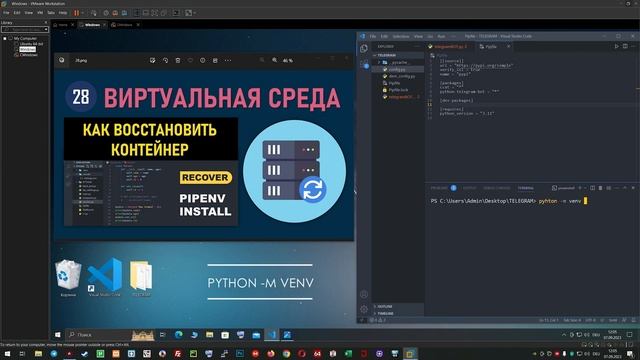Close the VMware Library panel
Screen dimensions: 640x360
(x=46, y=23)
